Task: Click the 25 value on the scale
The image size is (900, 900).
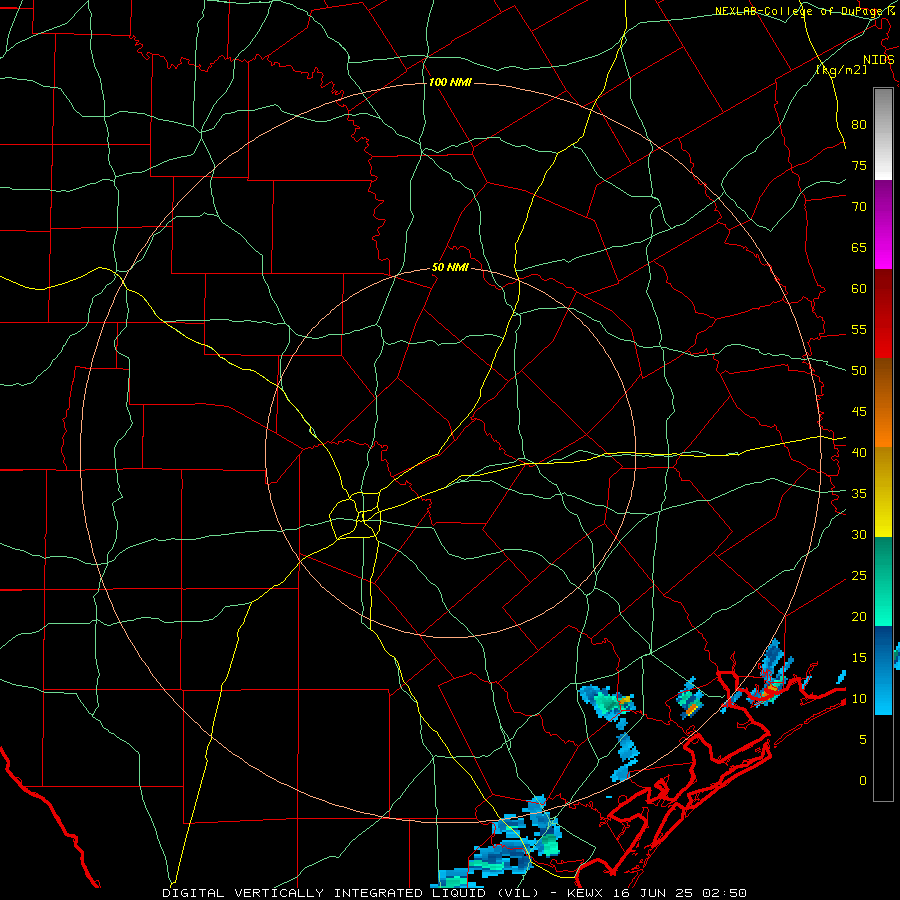Action: [859, 576]
